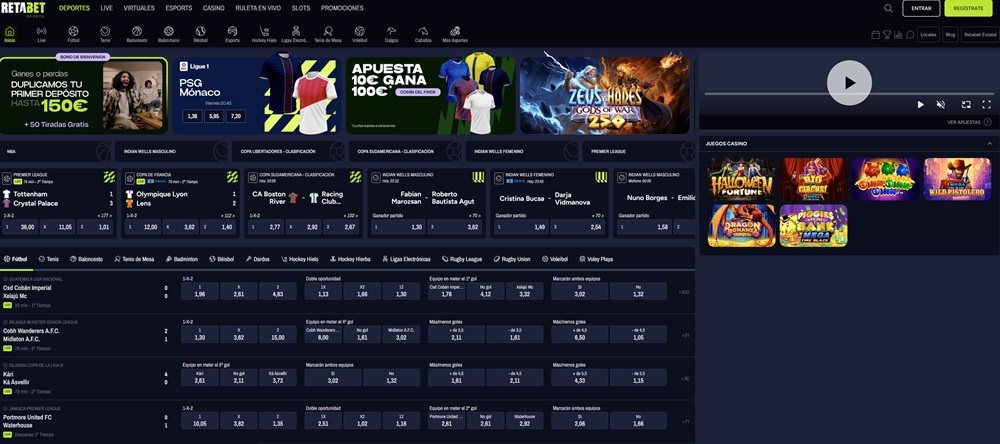Toggle fullscreen on the video player

[987, 104]
